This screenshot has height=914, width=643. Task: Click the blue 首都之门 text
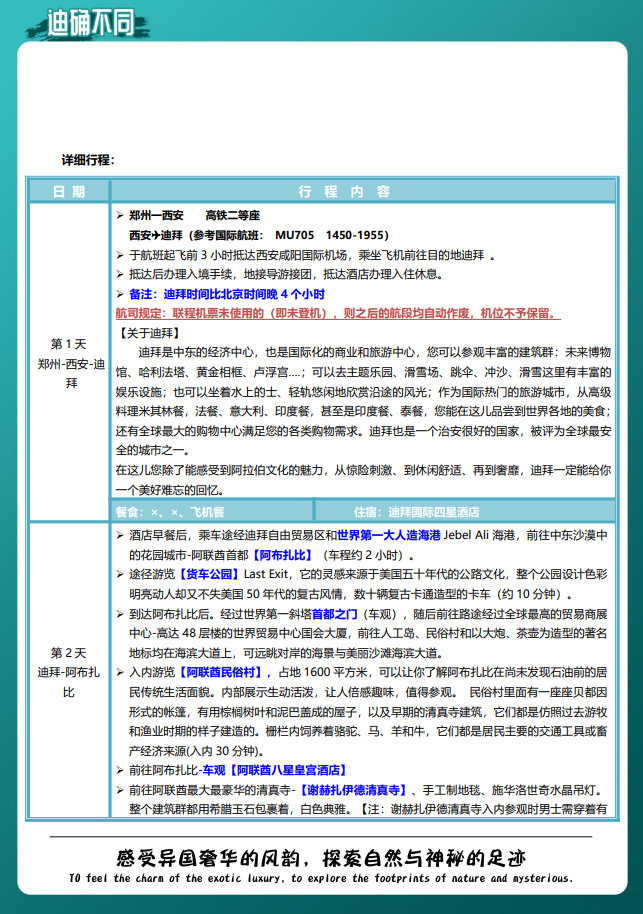(335, 614)
